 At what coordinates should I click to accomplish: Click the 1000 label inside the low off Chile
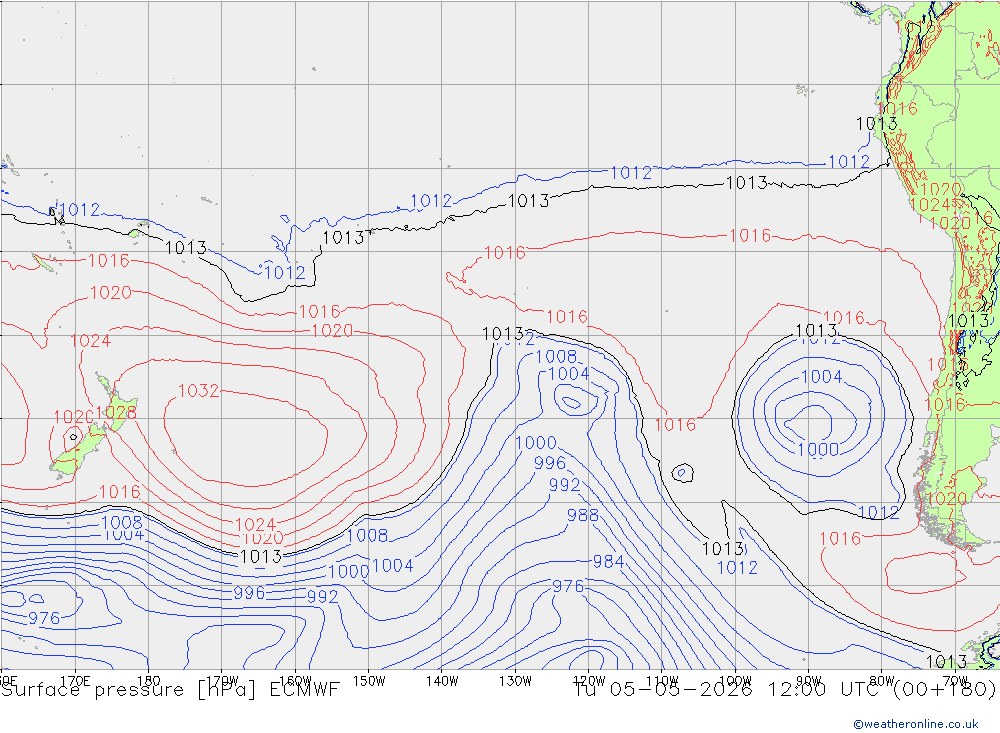point(818,449)
